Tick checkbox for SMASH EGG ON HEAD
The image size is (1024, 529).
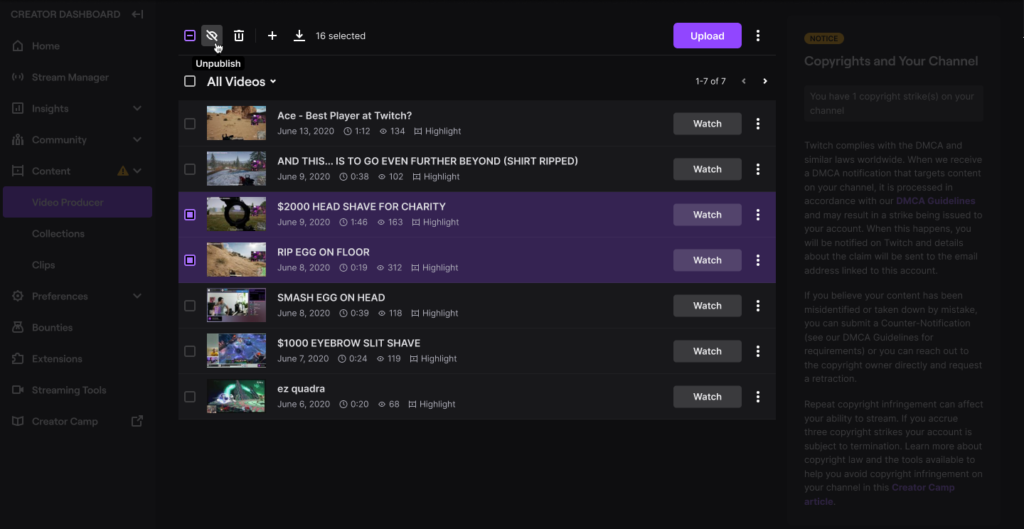click(x=189, y=306)
